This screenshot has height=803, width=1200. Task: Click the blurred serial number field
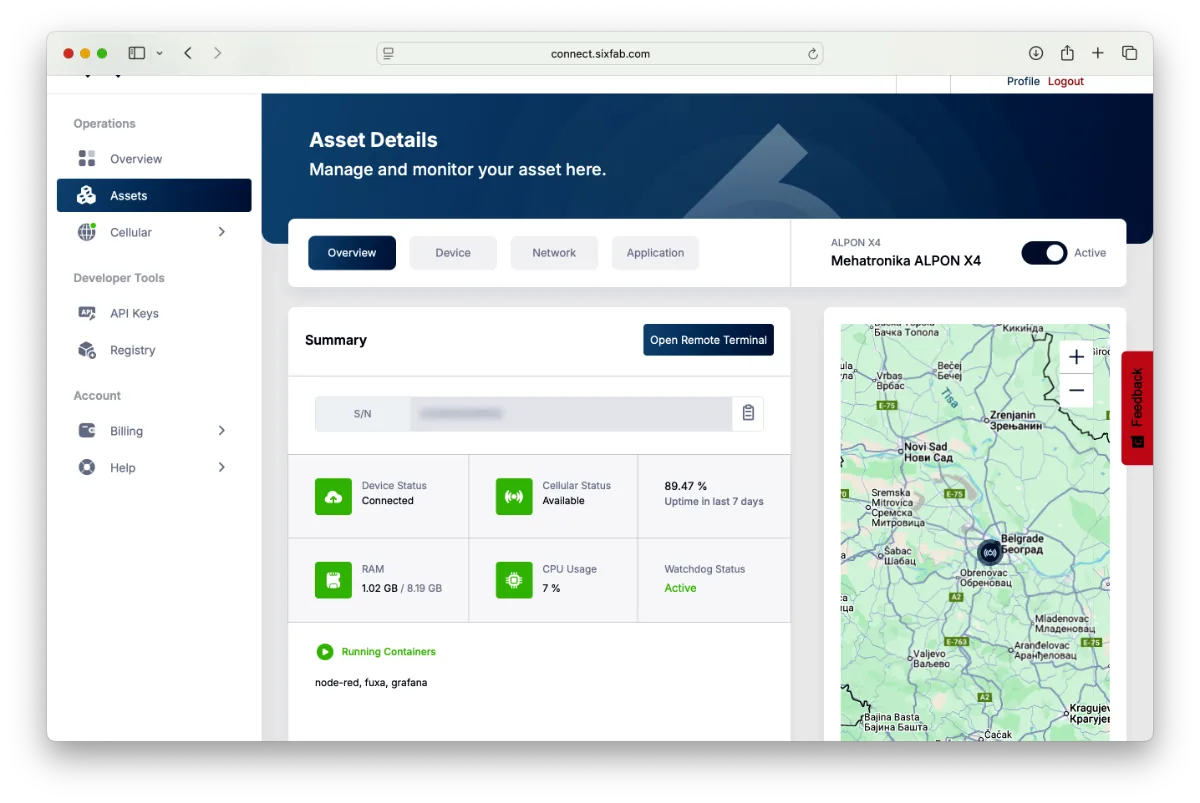coord(571,413)
